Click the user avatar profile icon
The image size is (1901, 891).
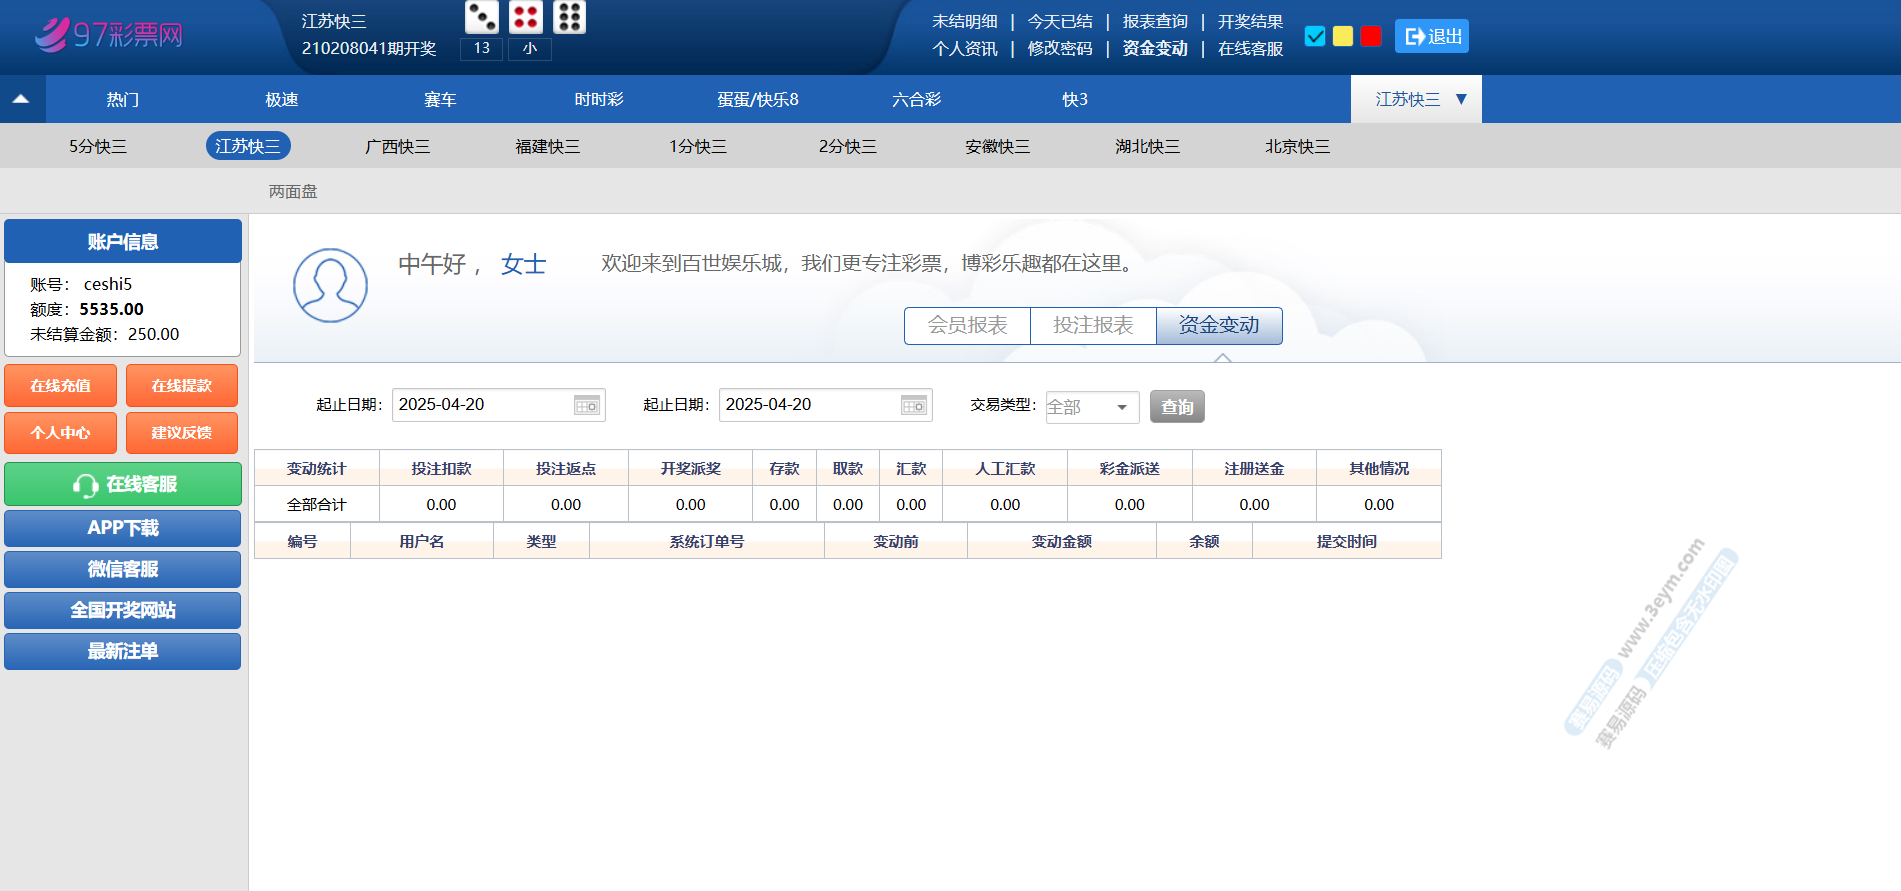(330, 285)
